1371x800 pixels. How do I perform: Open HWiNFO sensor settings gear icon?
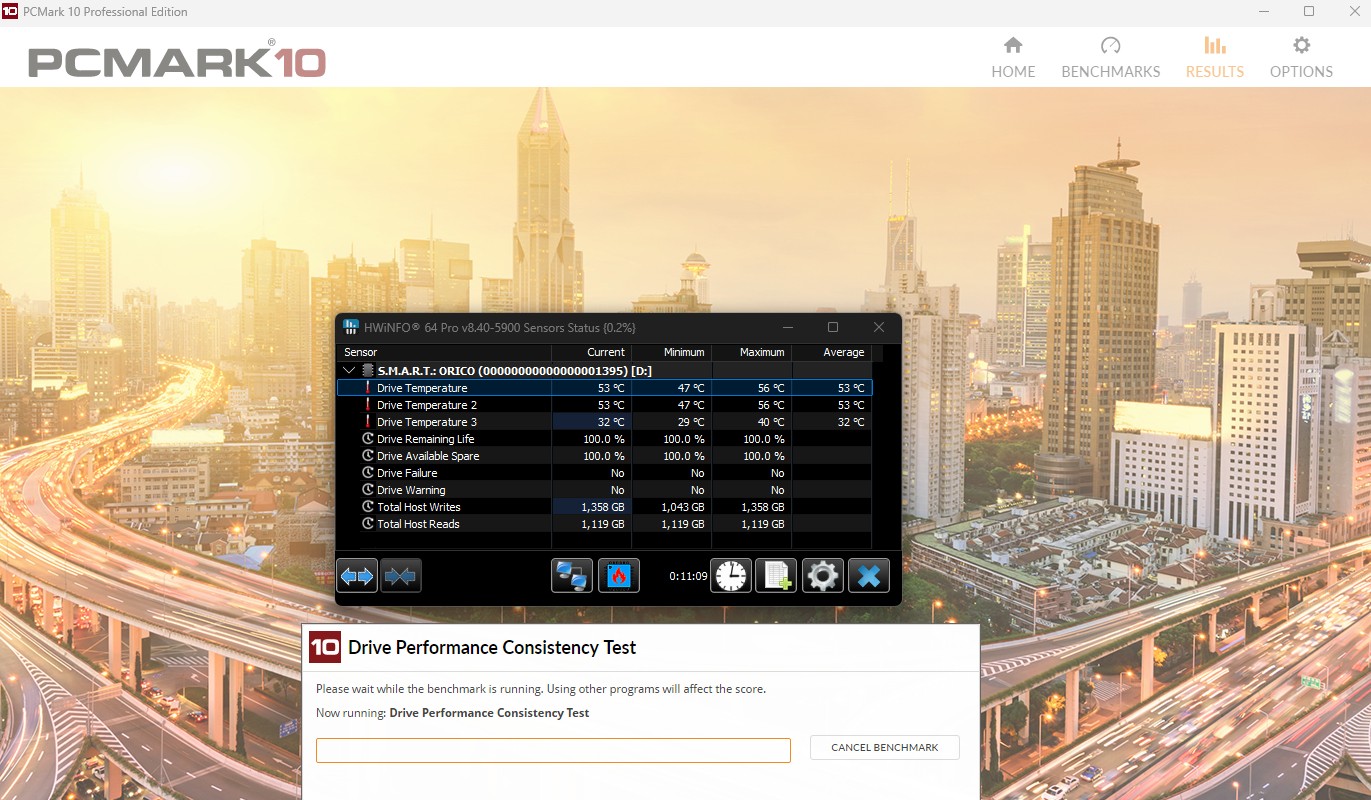click(823, 576)
